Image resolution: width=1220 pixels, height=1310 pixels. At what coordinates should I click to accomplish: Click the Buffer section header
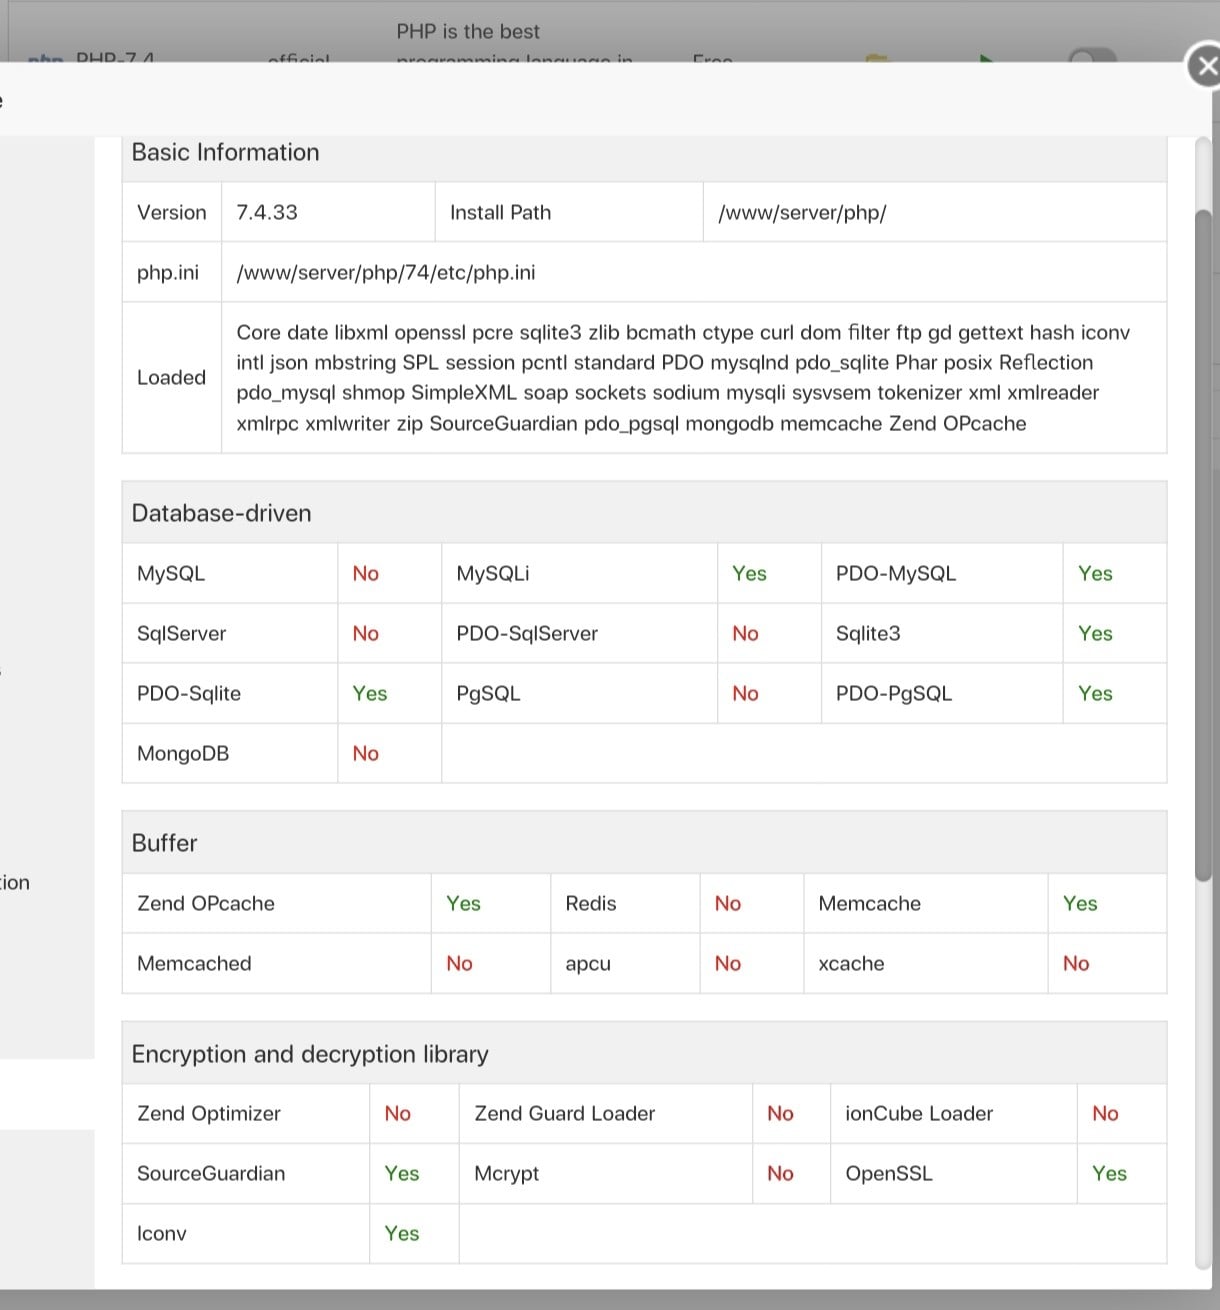pyautogui.click(x=165, y=843)
